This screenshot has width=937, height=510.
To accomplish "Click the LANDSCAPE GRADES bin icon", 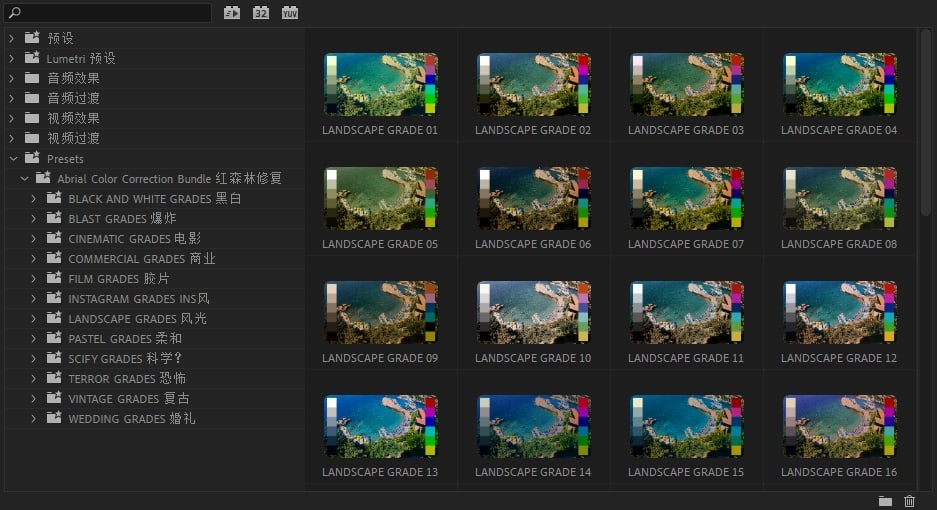I will (54, 318).
